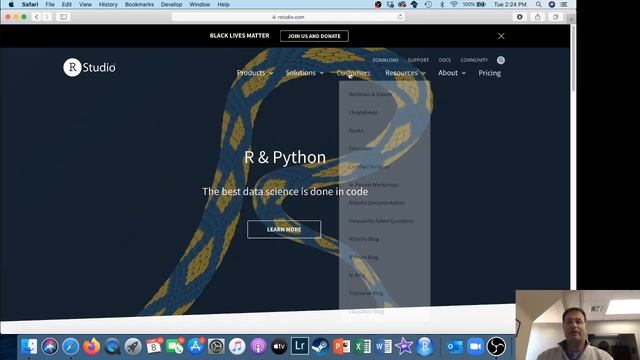Open Time Machine menu bar icon
The height and width of the screenshot is (360, 640).
(x=428, y=4)
